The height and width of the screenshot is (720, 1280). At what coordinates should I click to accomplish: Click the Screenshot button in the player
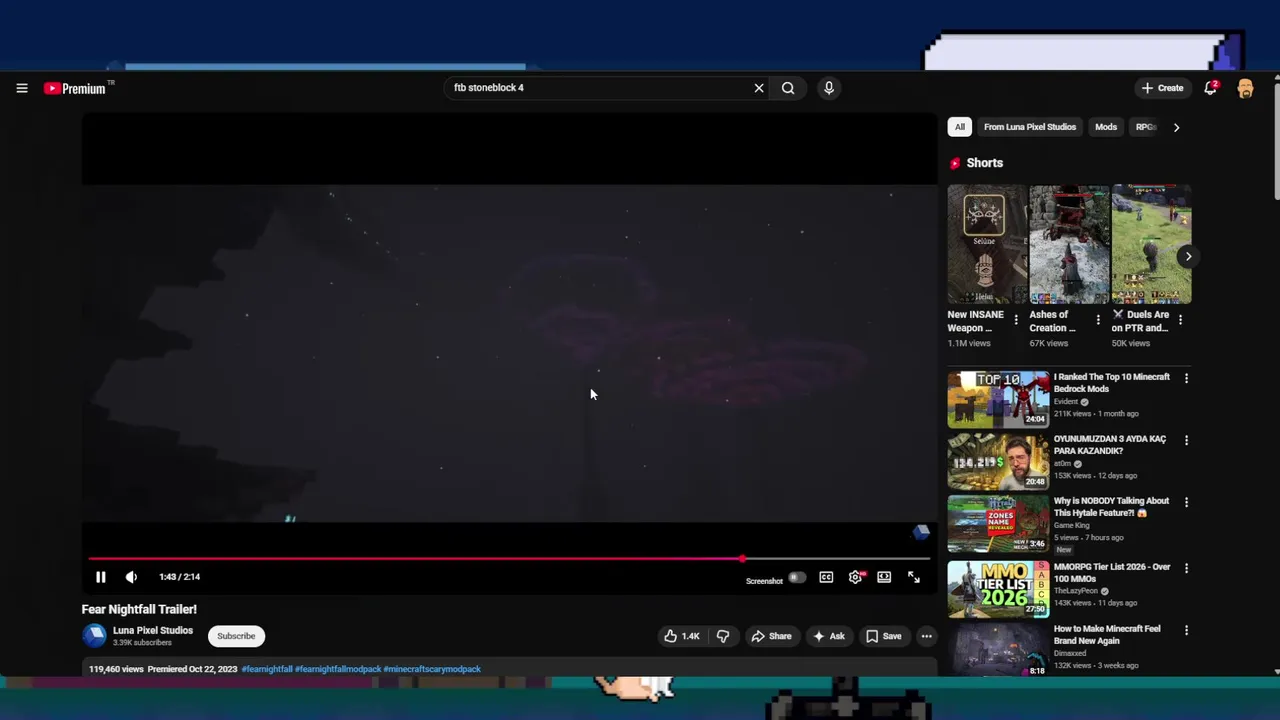pos(764,581)
